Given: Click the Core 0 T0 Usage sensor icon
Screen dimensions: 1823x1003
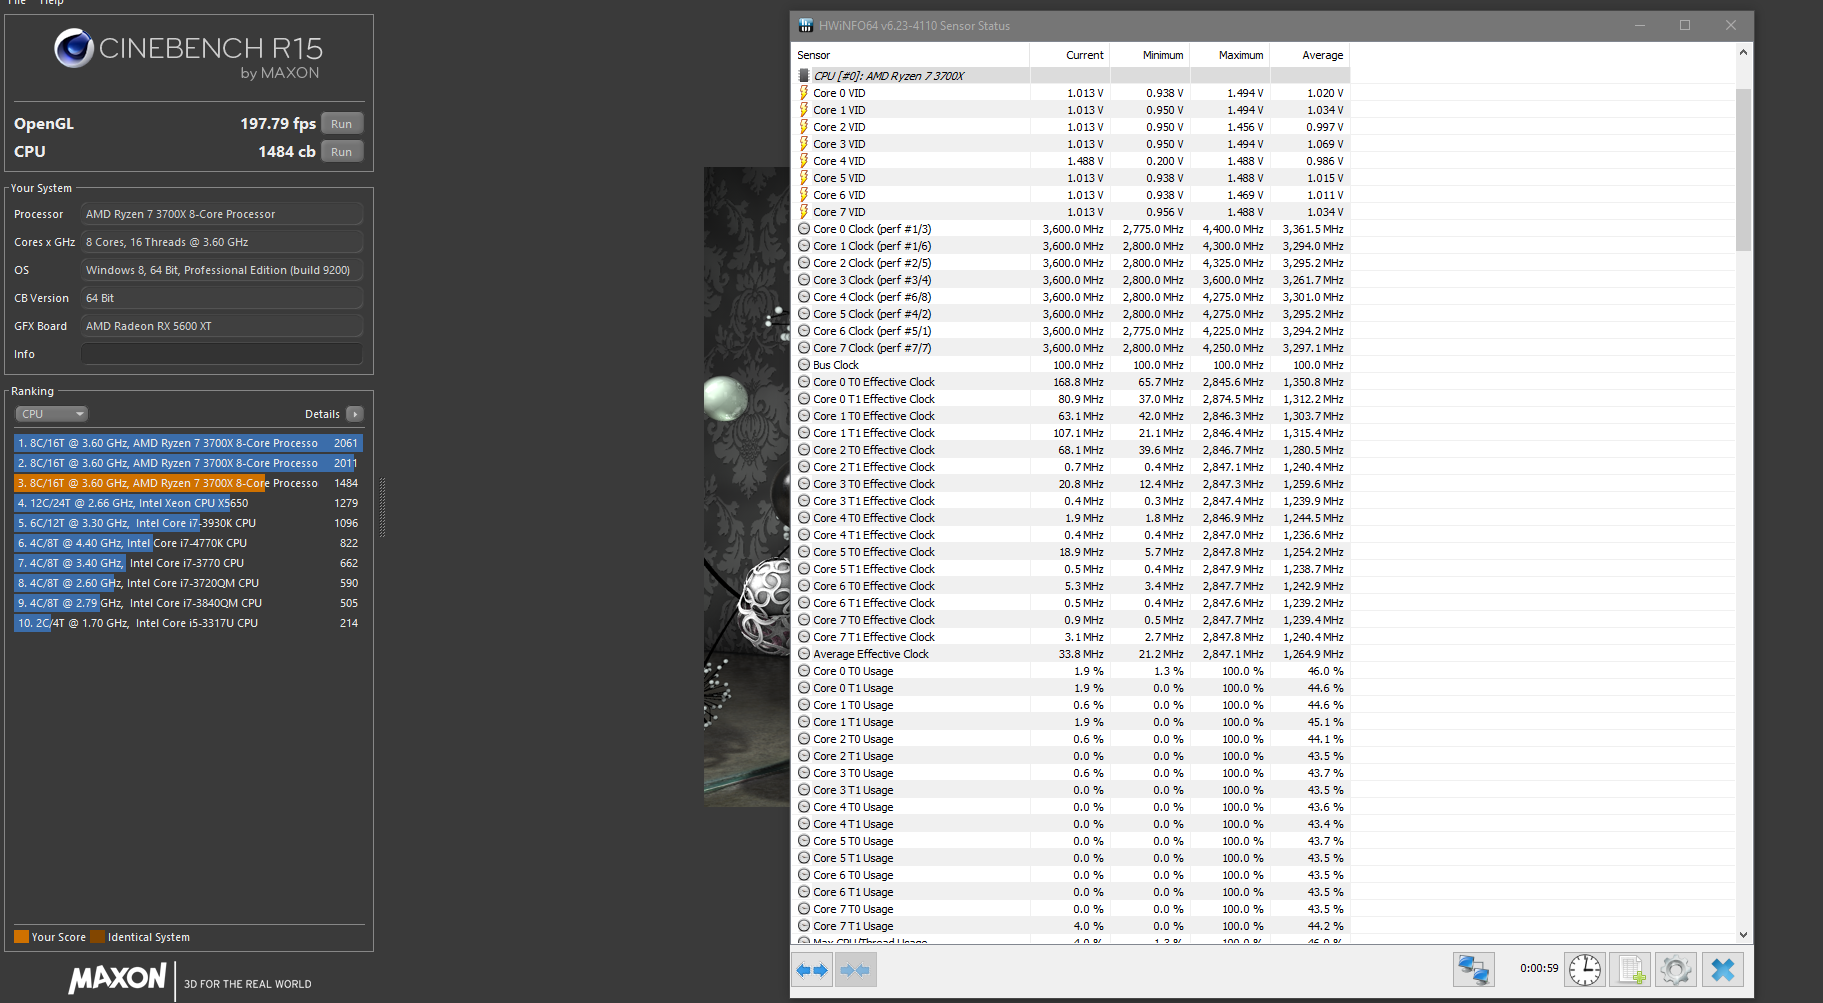Looking at the screenshot, I should [x=804, y=671].
